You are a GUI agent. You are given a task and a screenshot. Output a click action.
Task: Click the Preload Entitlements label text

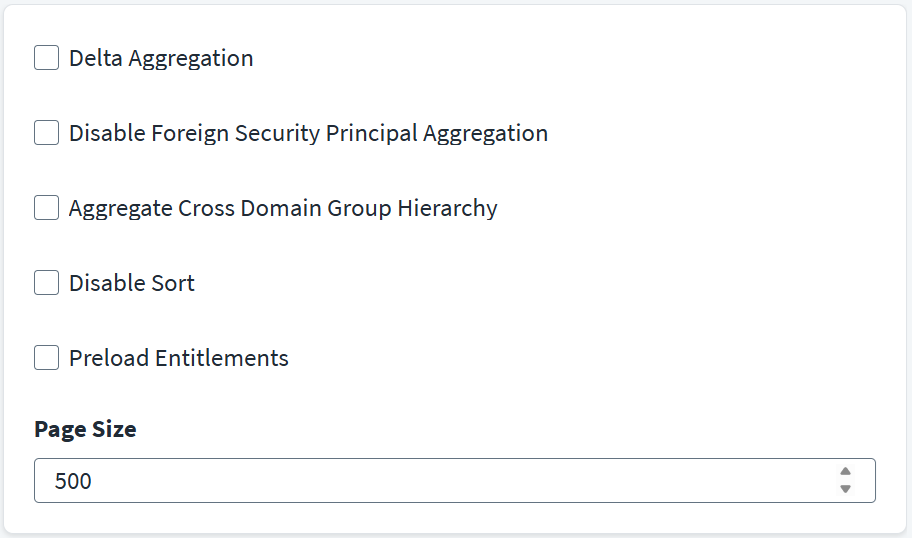178,358
